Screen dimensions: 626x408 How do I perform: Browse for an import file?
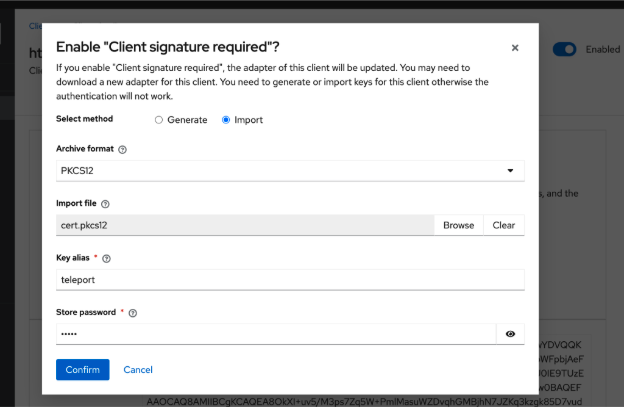click(x=458, y=225)
